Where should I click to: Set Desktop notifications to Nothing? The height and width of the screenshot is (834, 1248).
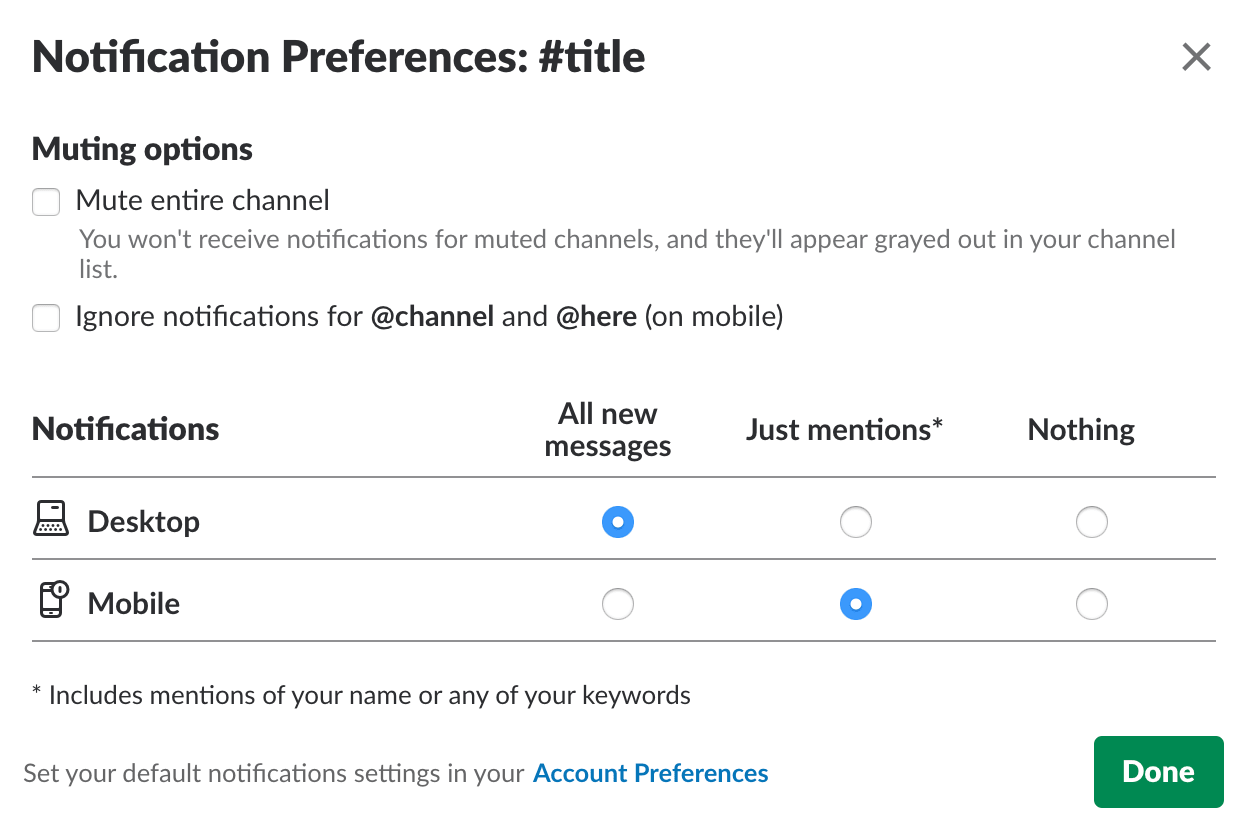[x=1091, y=522]
